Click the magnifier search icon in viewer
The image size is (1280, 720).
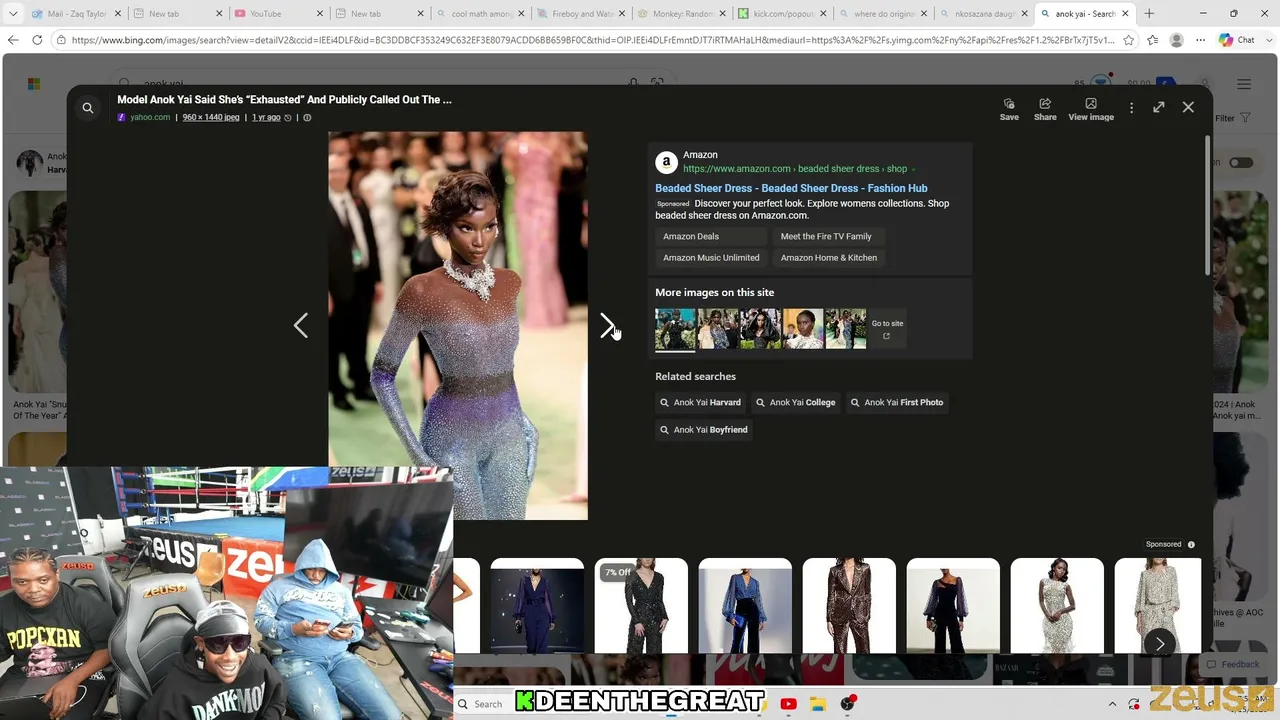[88, 108]
